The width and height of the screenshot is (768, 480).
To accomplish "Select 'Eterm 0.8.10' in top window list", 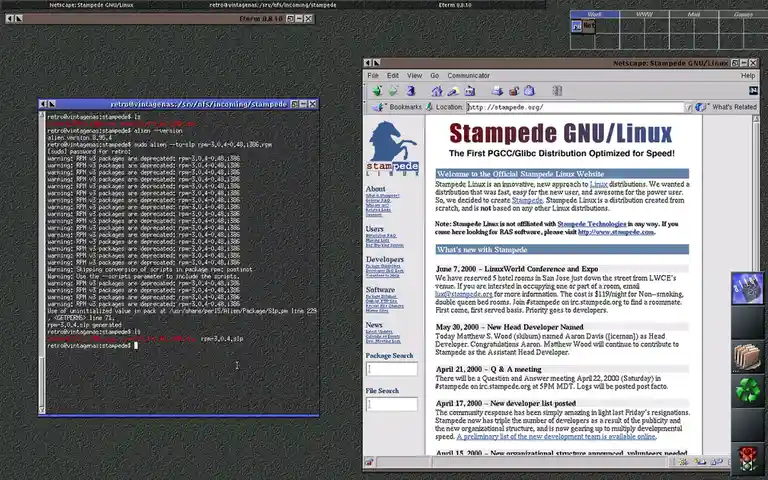I will coord(455,5).
